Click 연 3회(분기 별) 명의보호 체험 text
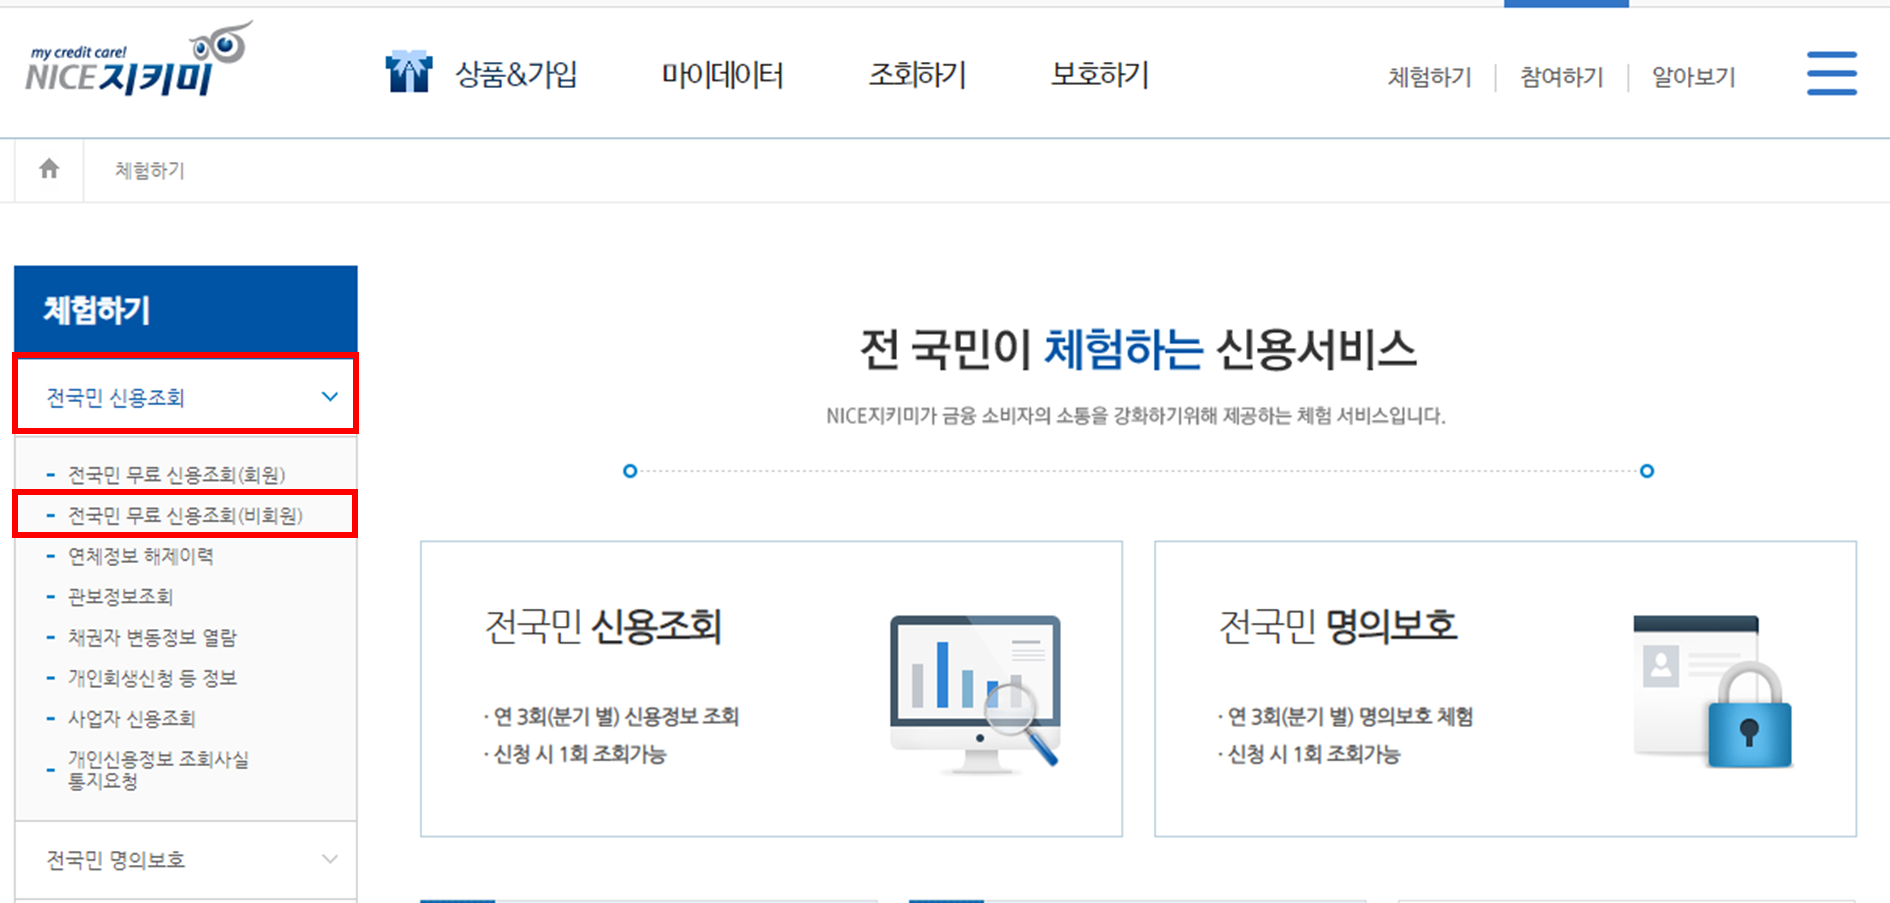The image size is (1890, 903). coord(1346,716)
